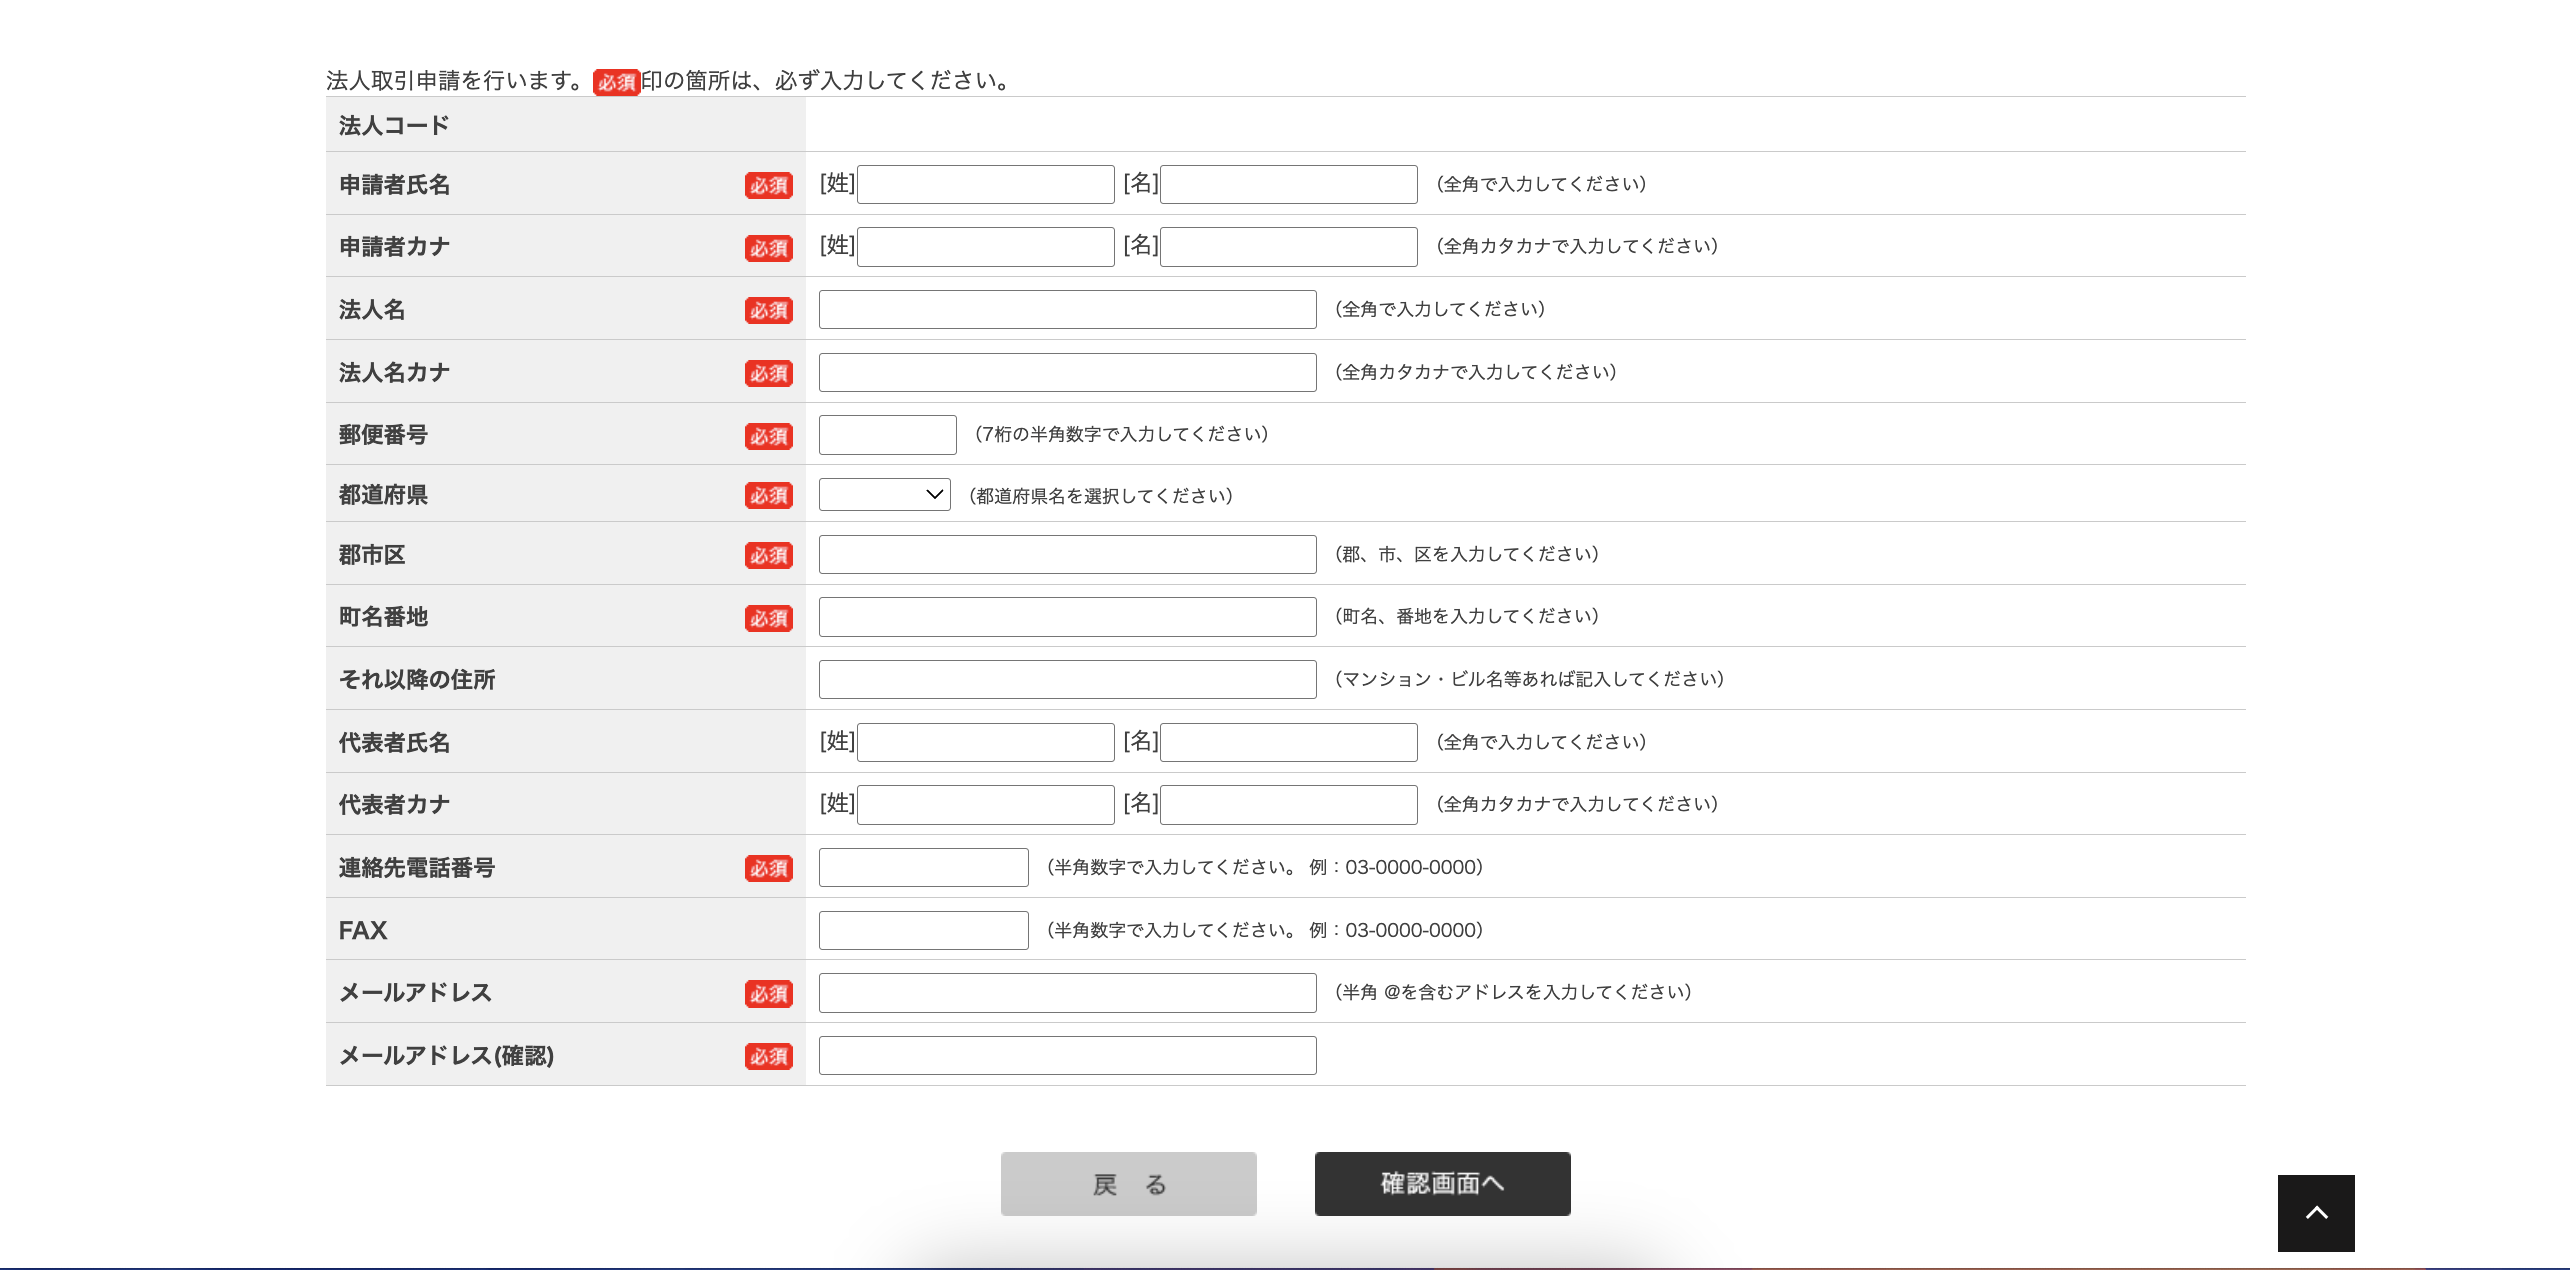The image size is (2570, 1270).
Task: Click the 法人名 corporate name field
Action: (1066, 309)
